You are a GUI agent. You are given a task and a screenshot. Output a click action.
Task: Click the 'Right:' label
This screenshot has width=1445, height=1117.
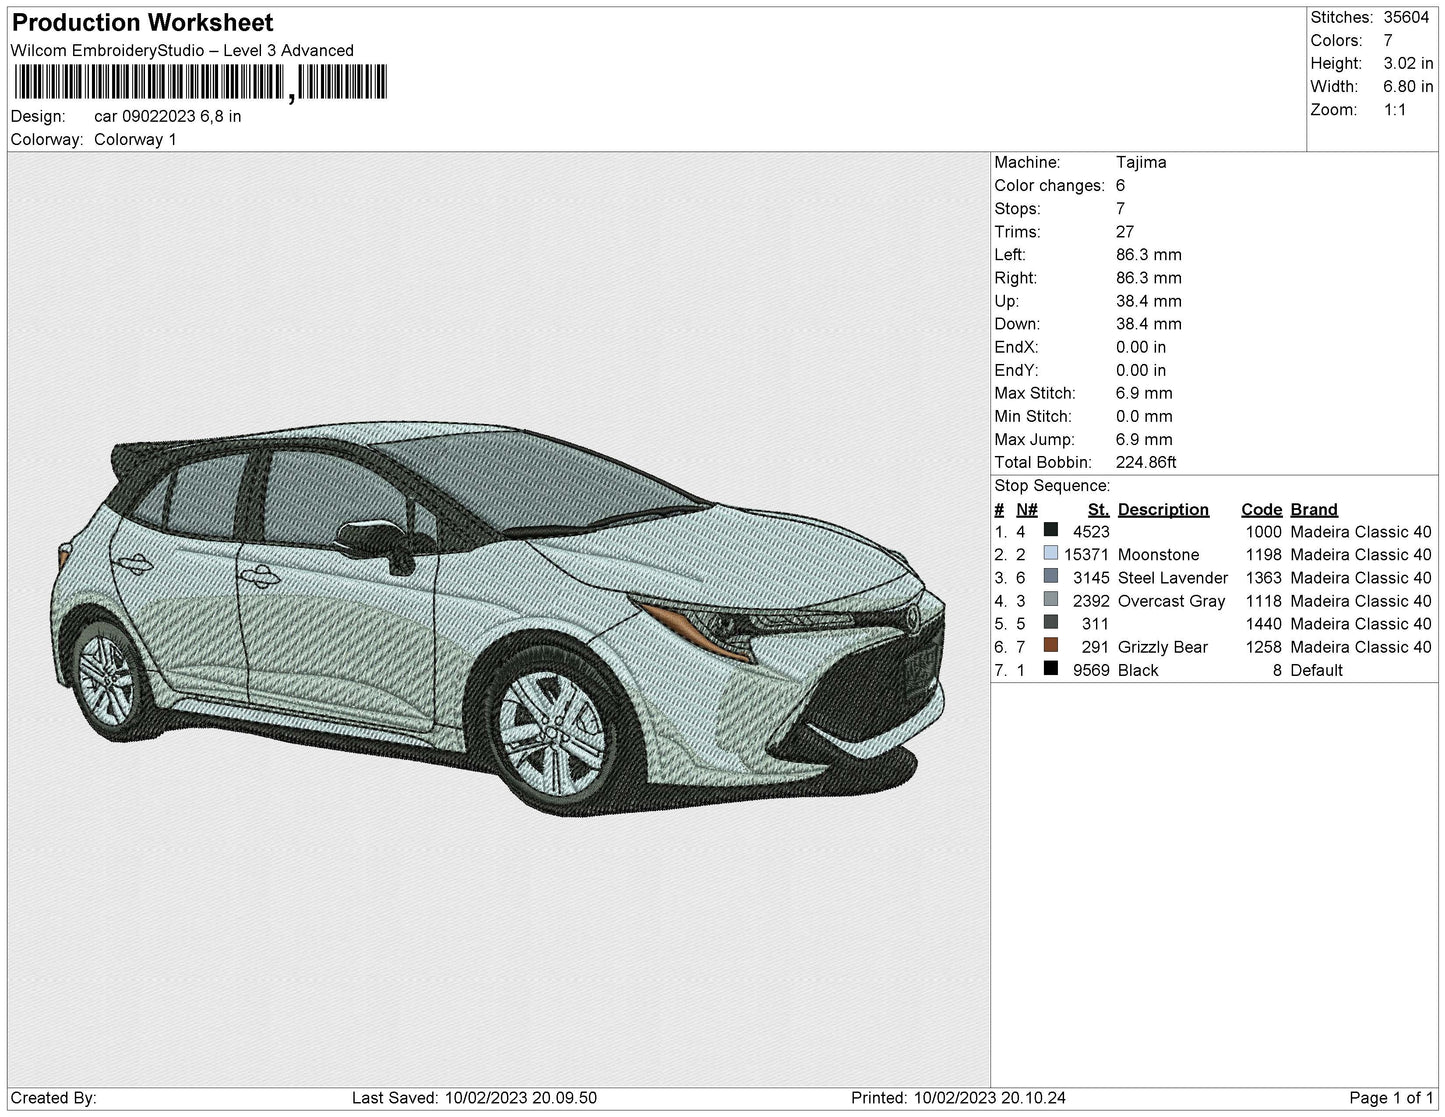click(1015, 278)
